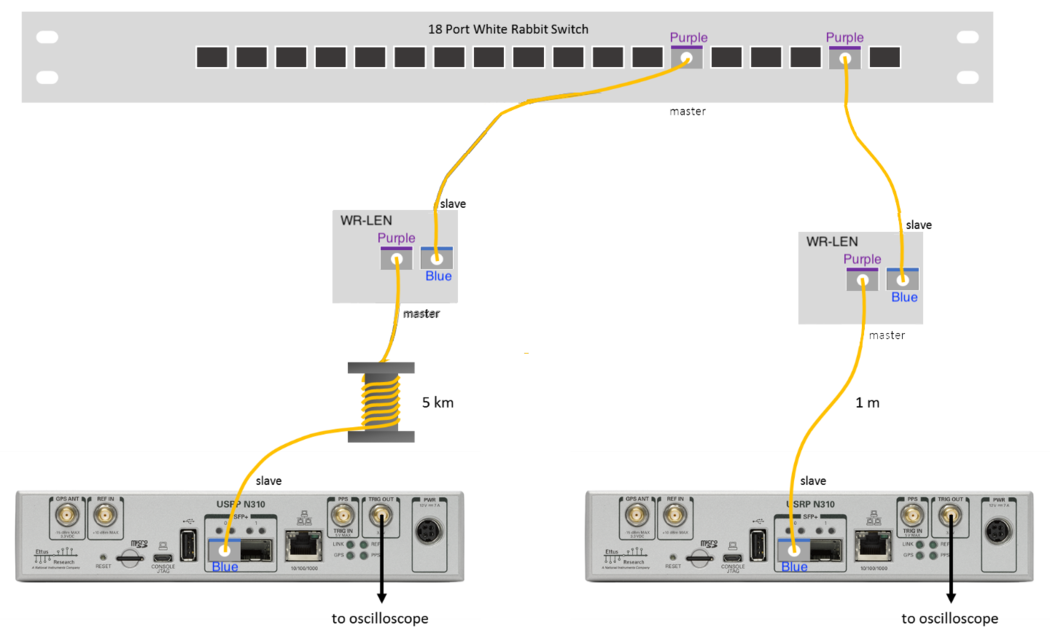Image resolution: width=1050 pixels, height=638 pixels.
Task: Click the Blue SFP+ cage on right USRP N310
Action: point(793,549)
